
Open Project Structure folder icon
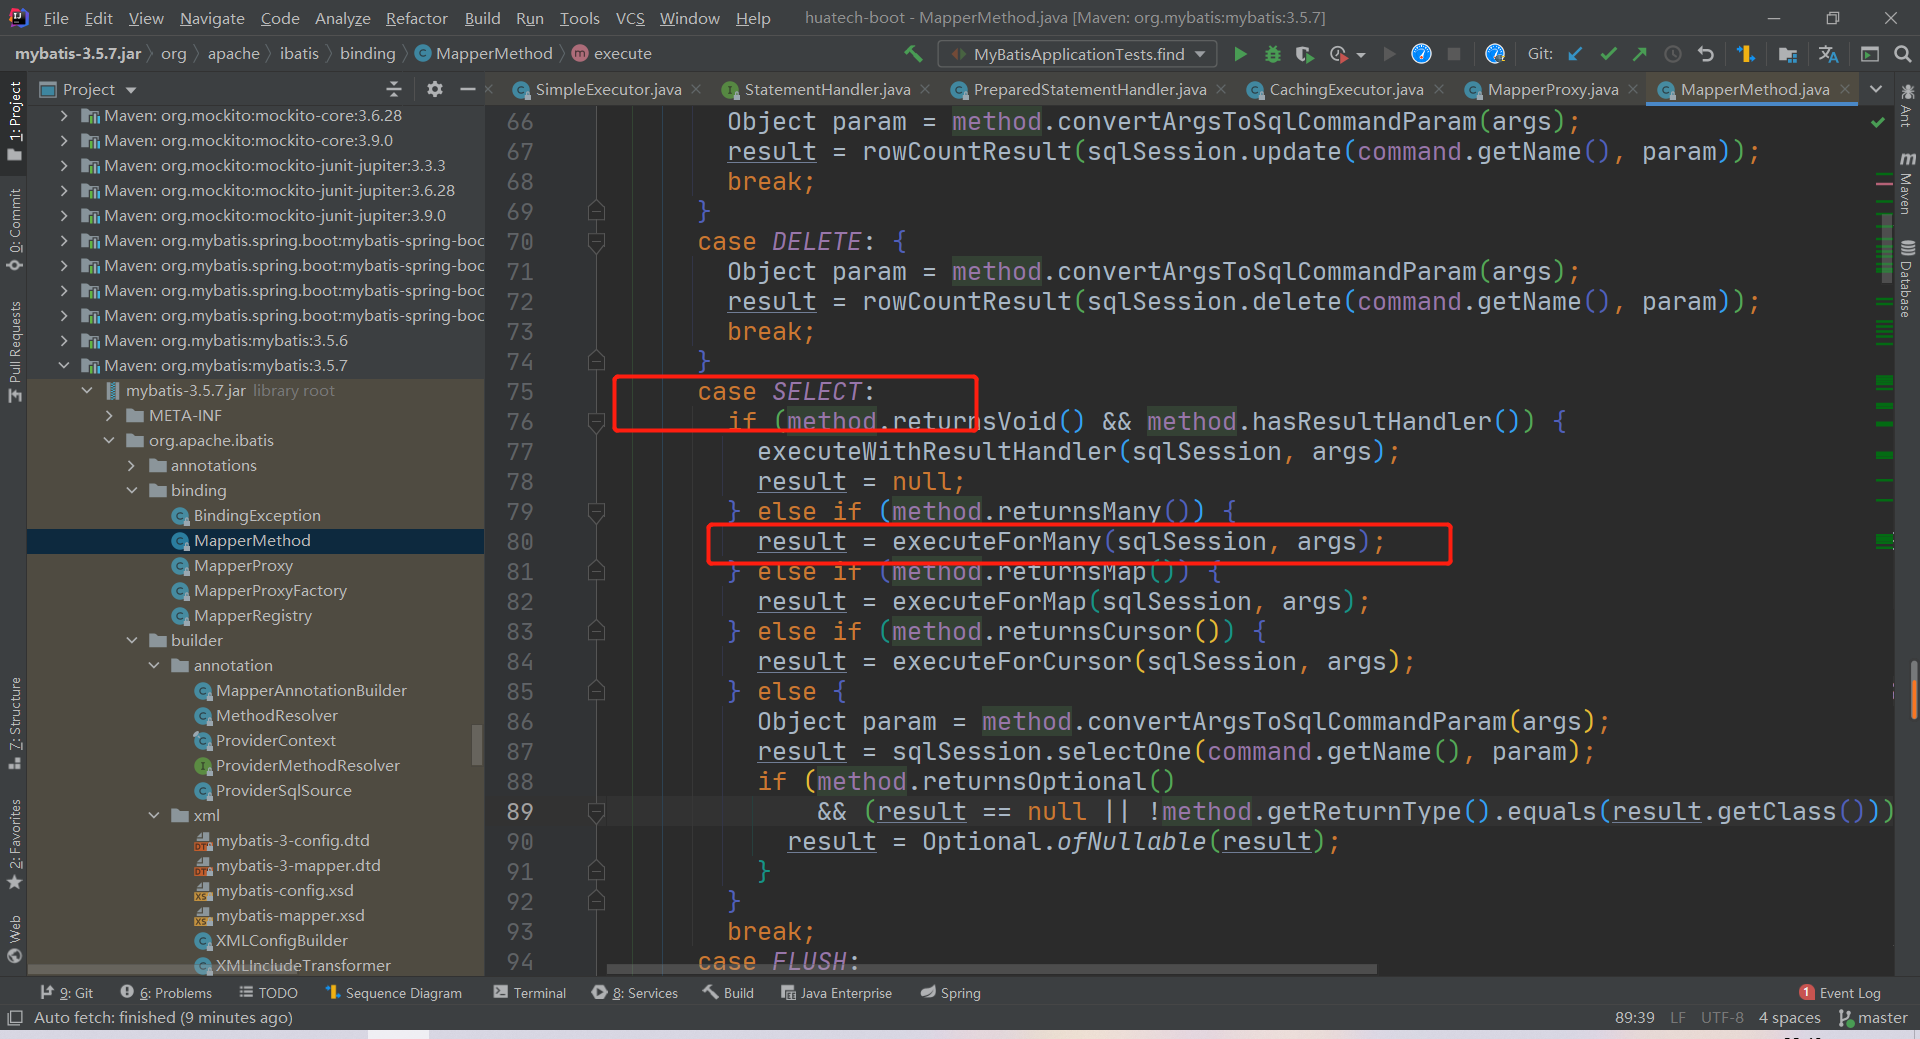(1788, 54)
